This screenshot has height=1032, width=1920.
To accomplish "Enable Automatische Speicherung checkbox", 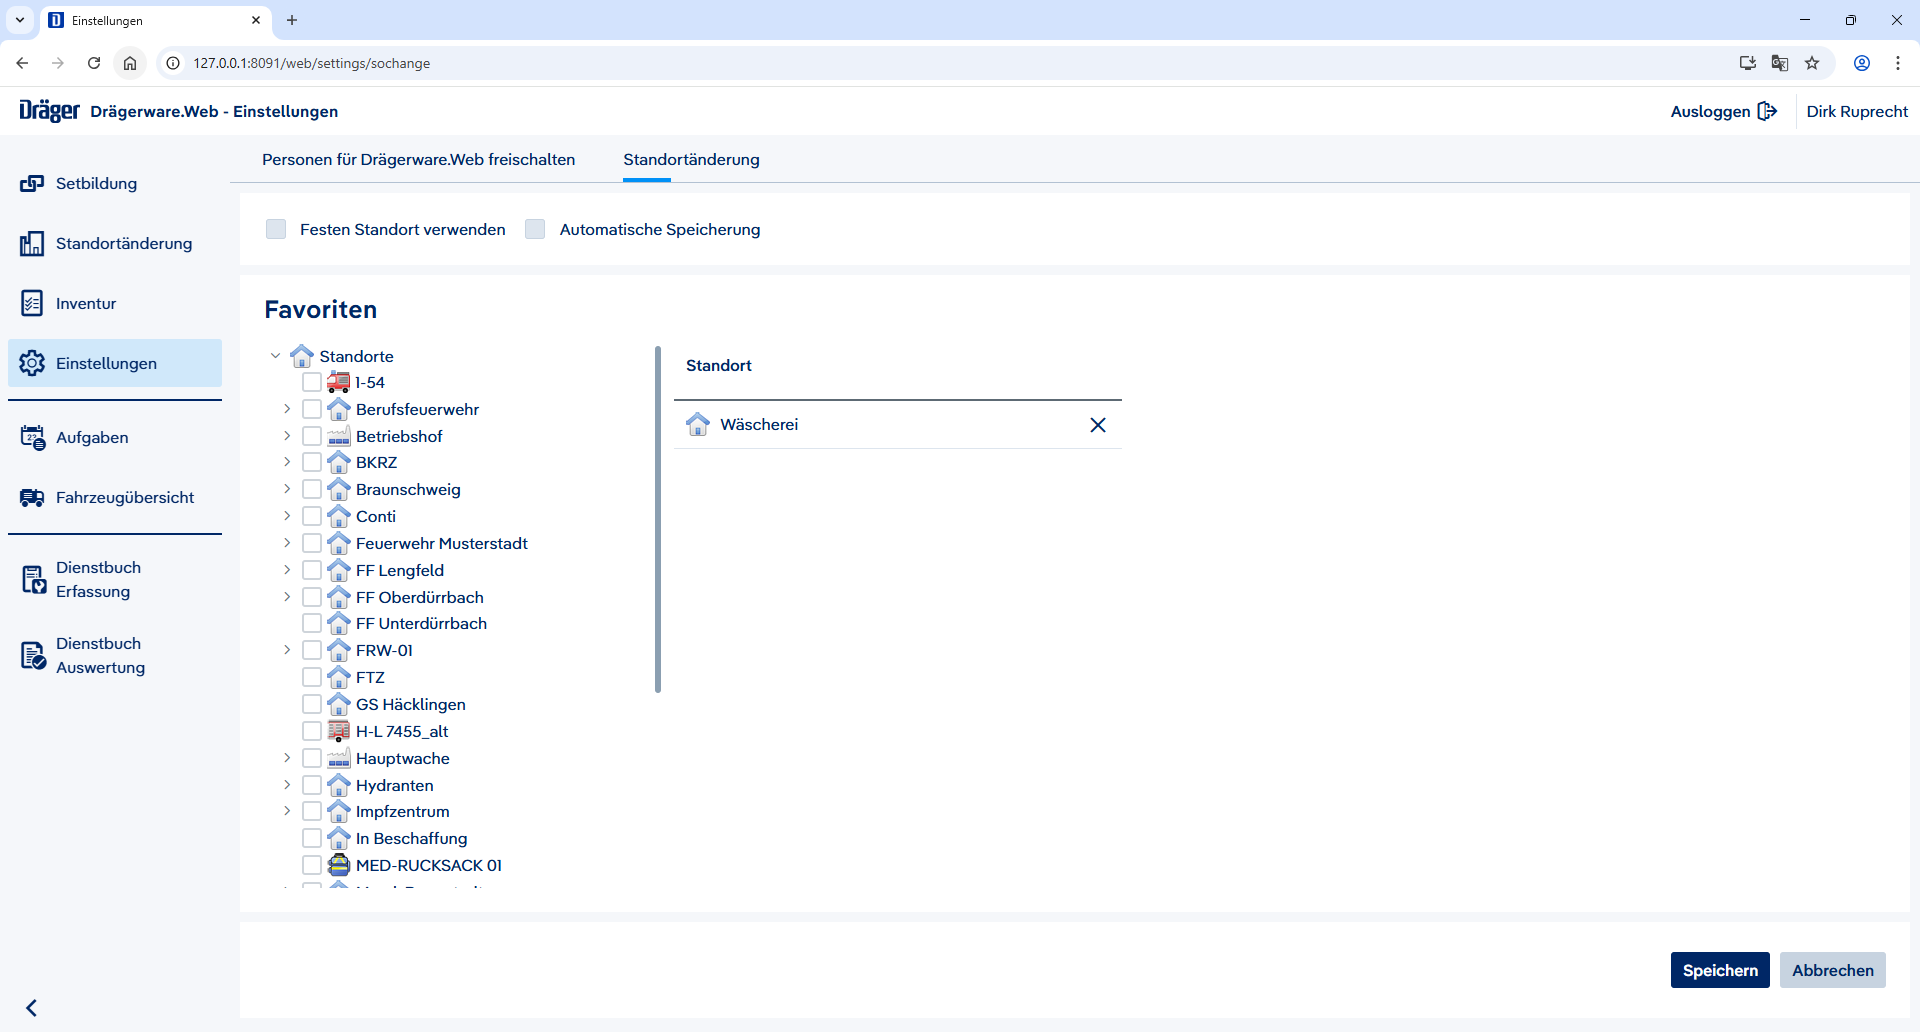I will 535,229.
